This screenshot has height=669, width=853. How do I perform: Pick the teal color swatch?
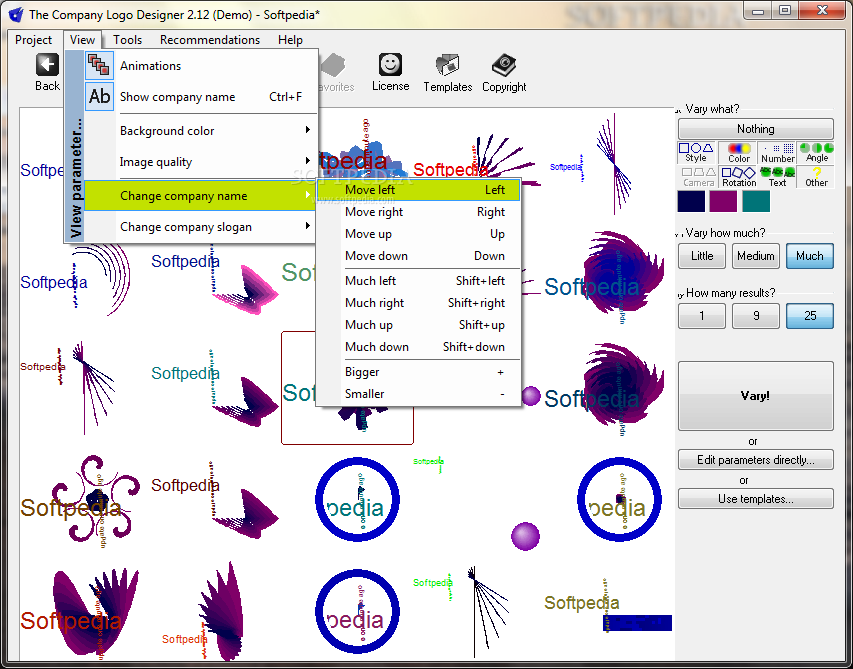point(756,202)
